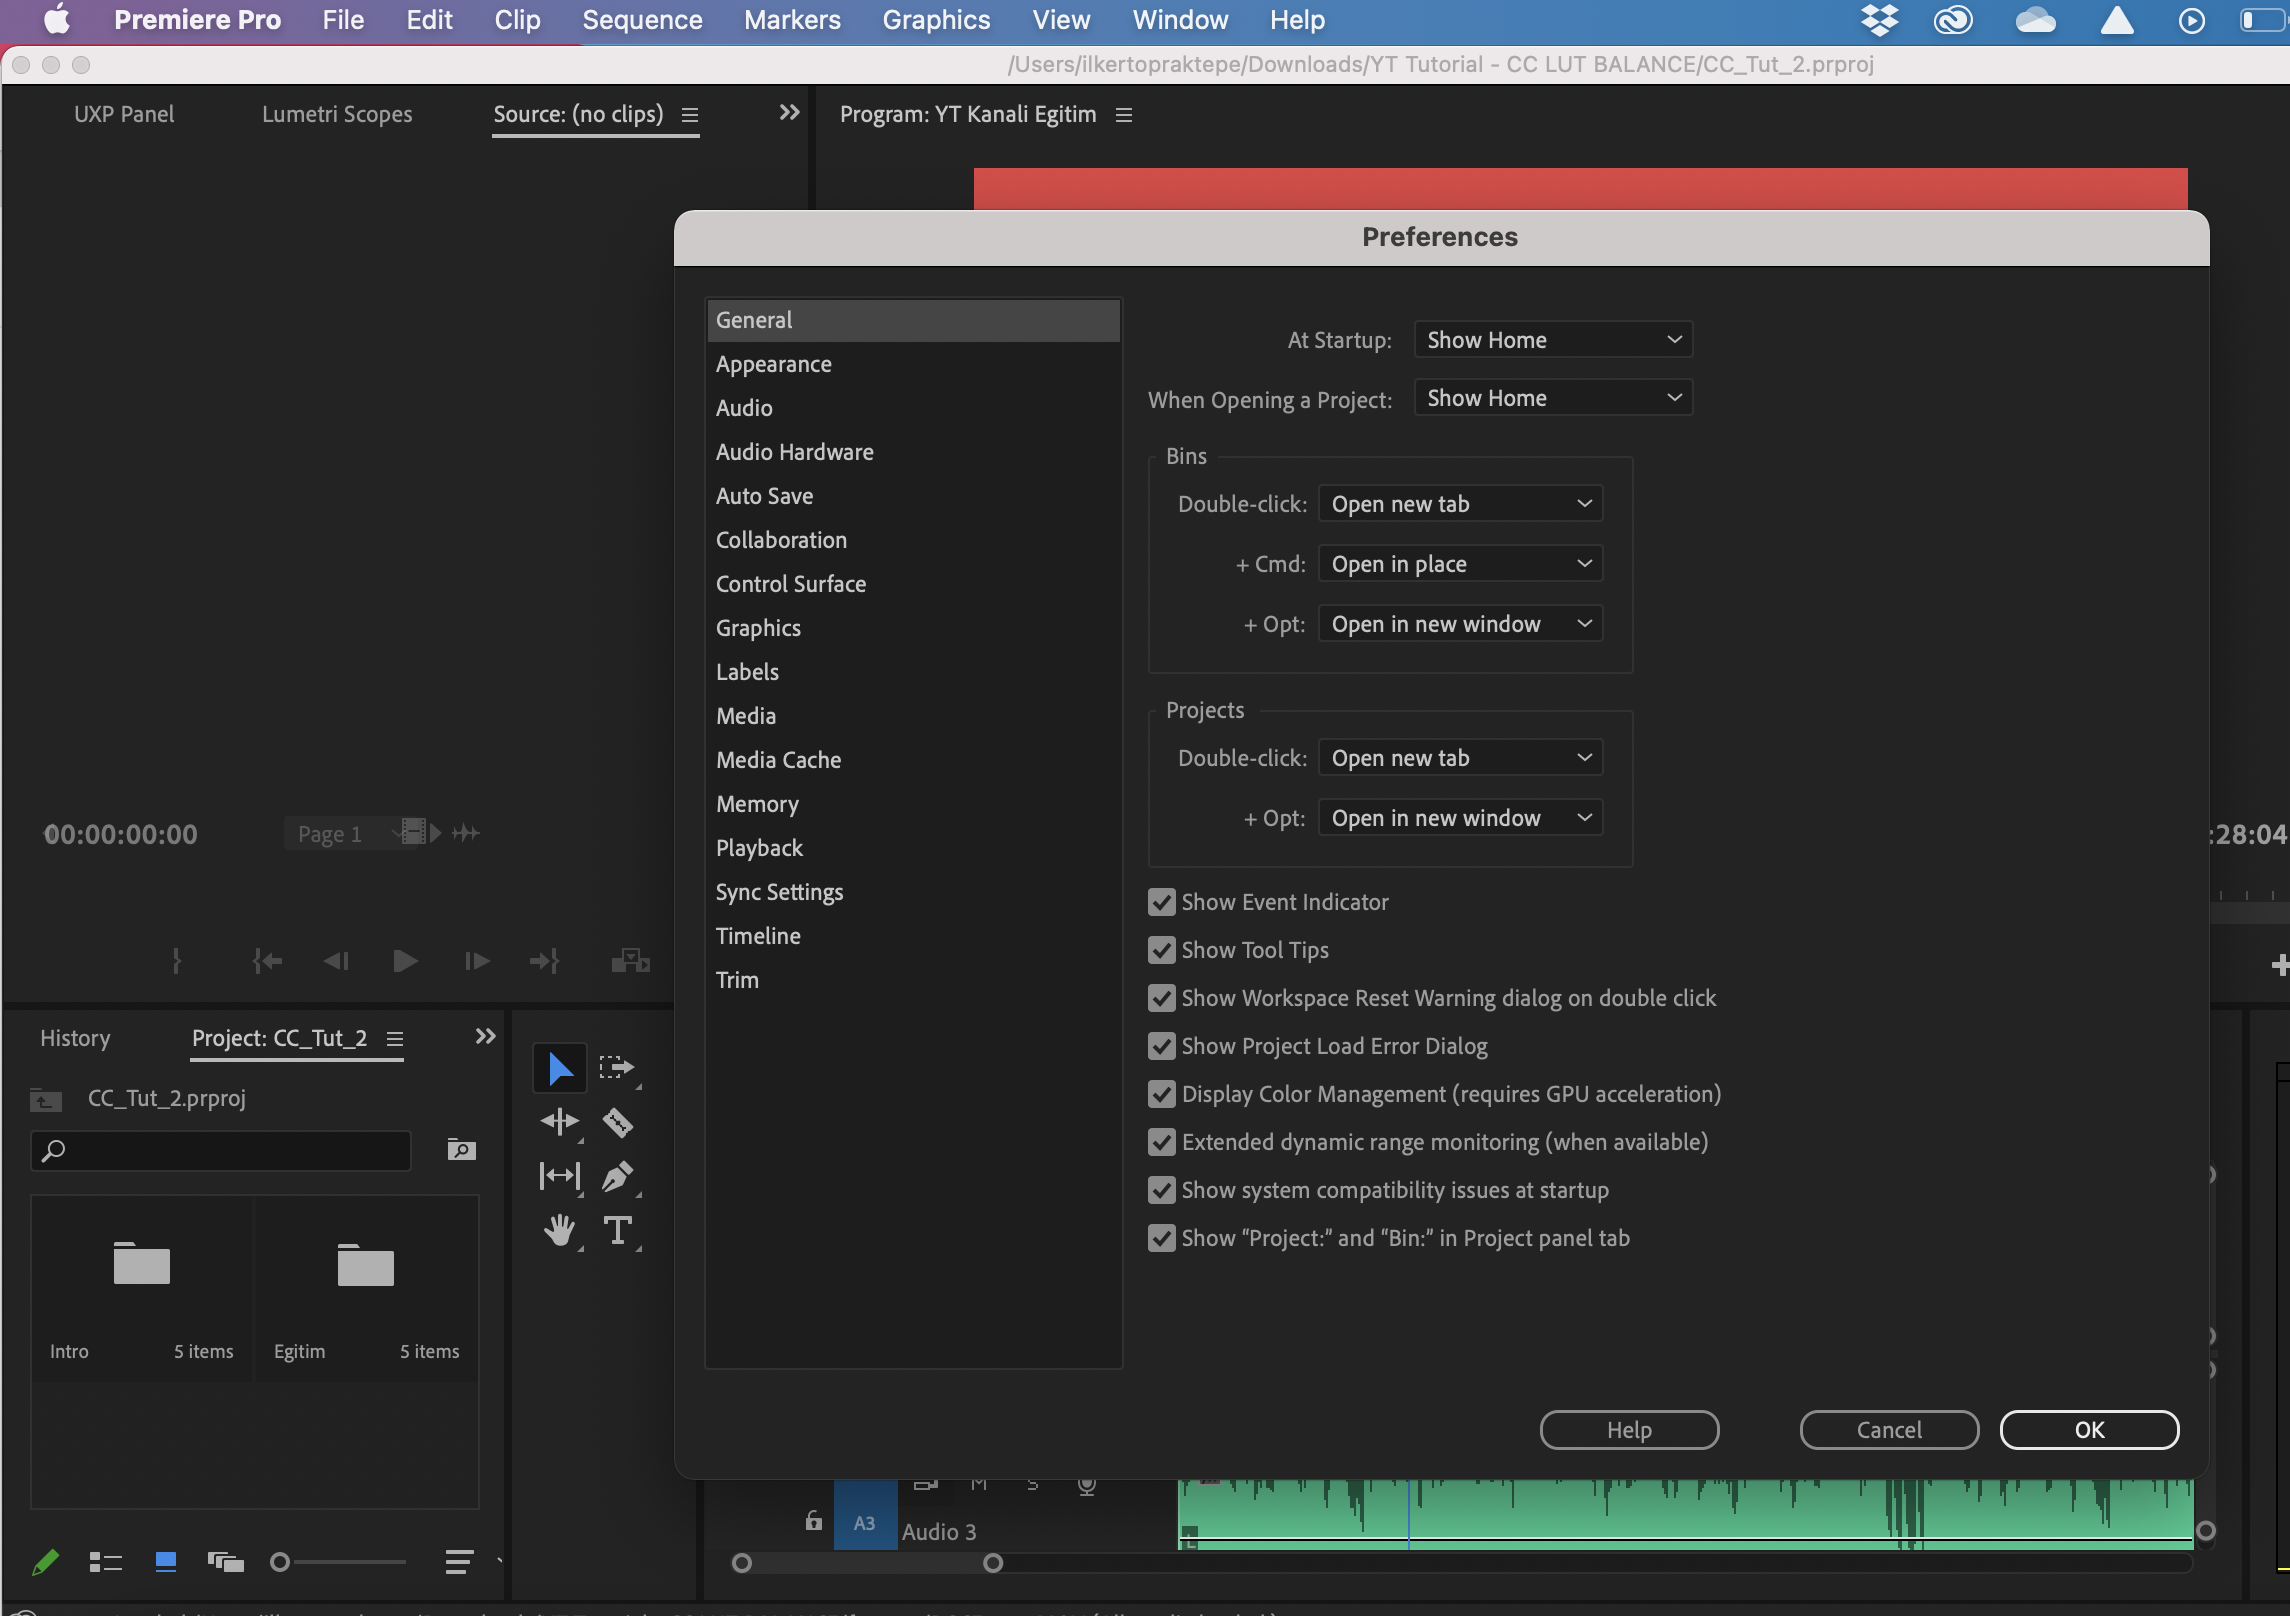
Task: Select the Media Cache preferences category
Action: point(778,760)
